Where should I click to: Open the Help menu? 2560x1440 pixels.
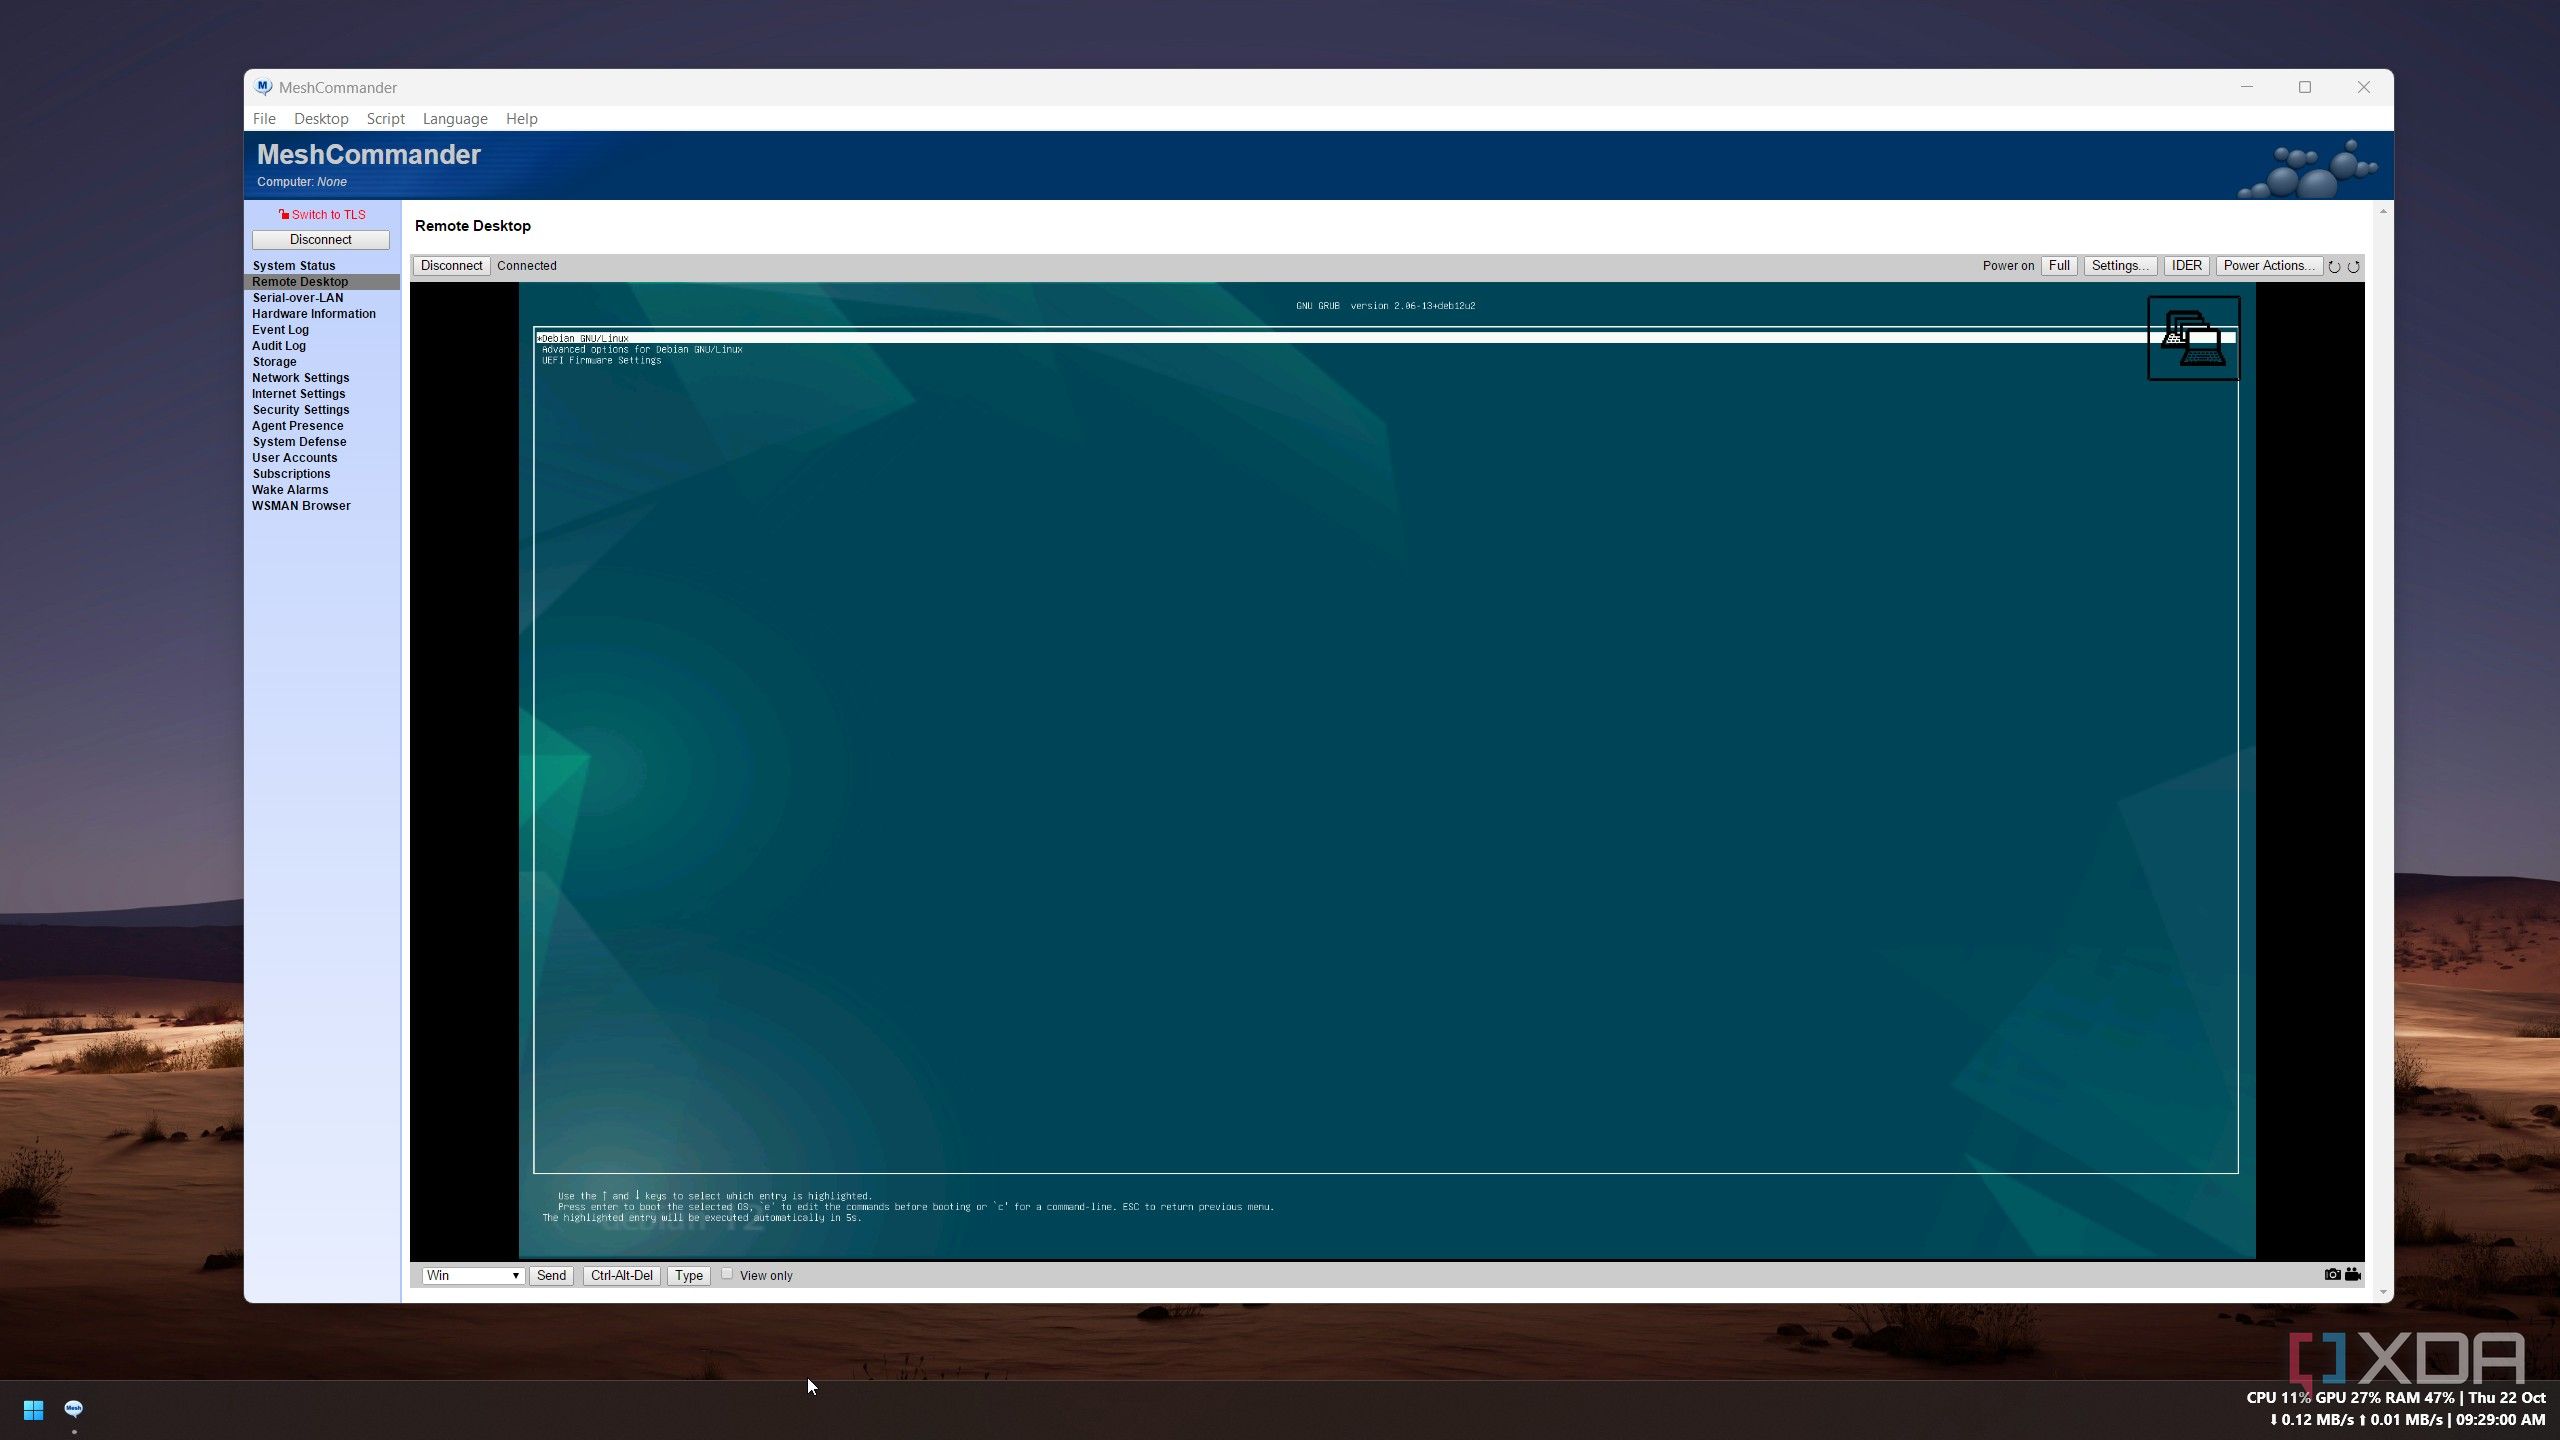521,118
